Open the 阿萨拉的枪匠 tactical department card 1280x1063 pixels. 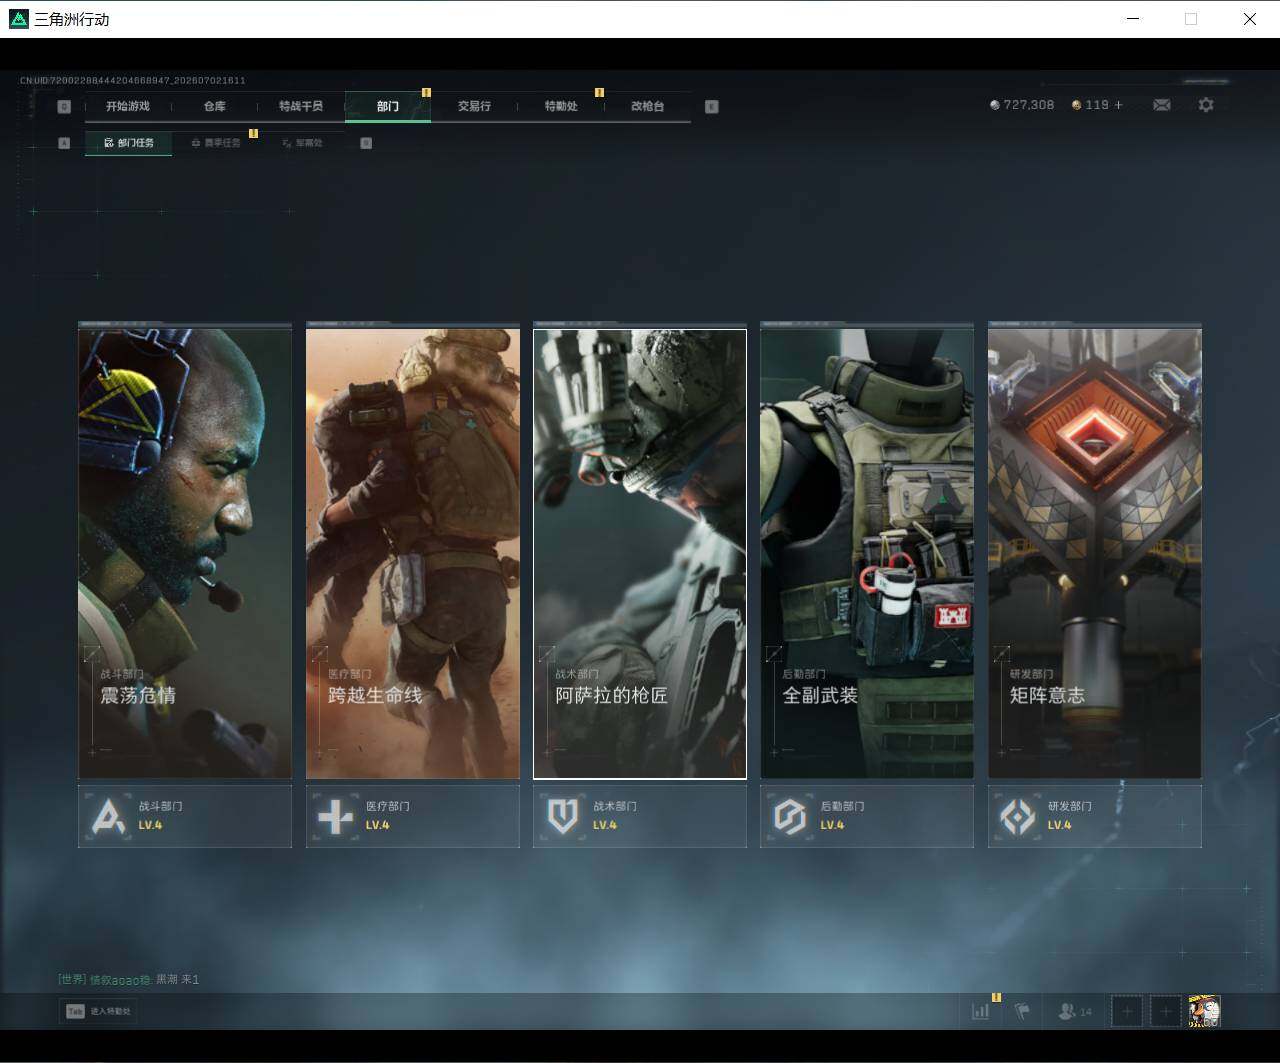tap(640, 553)
